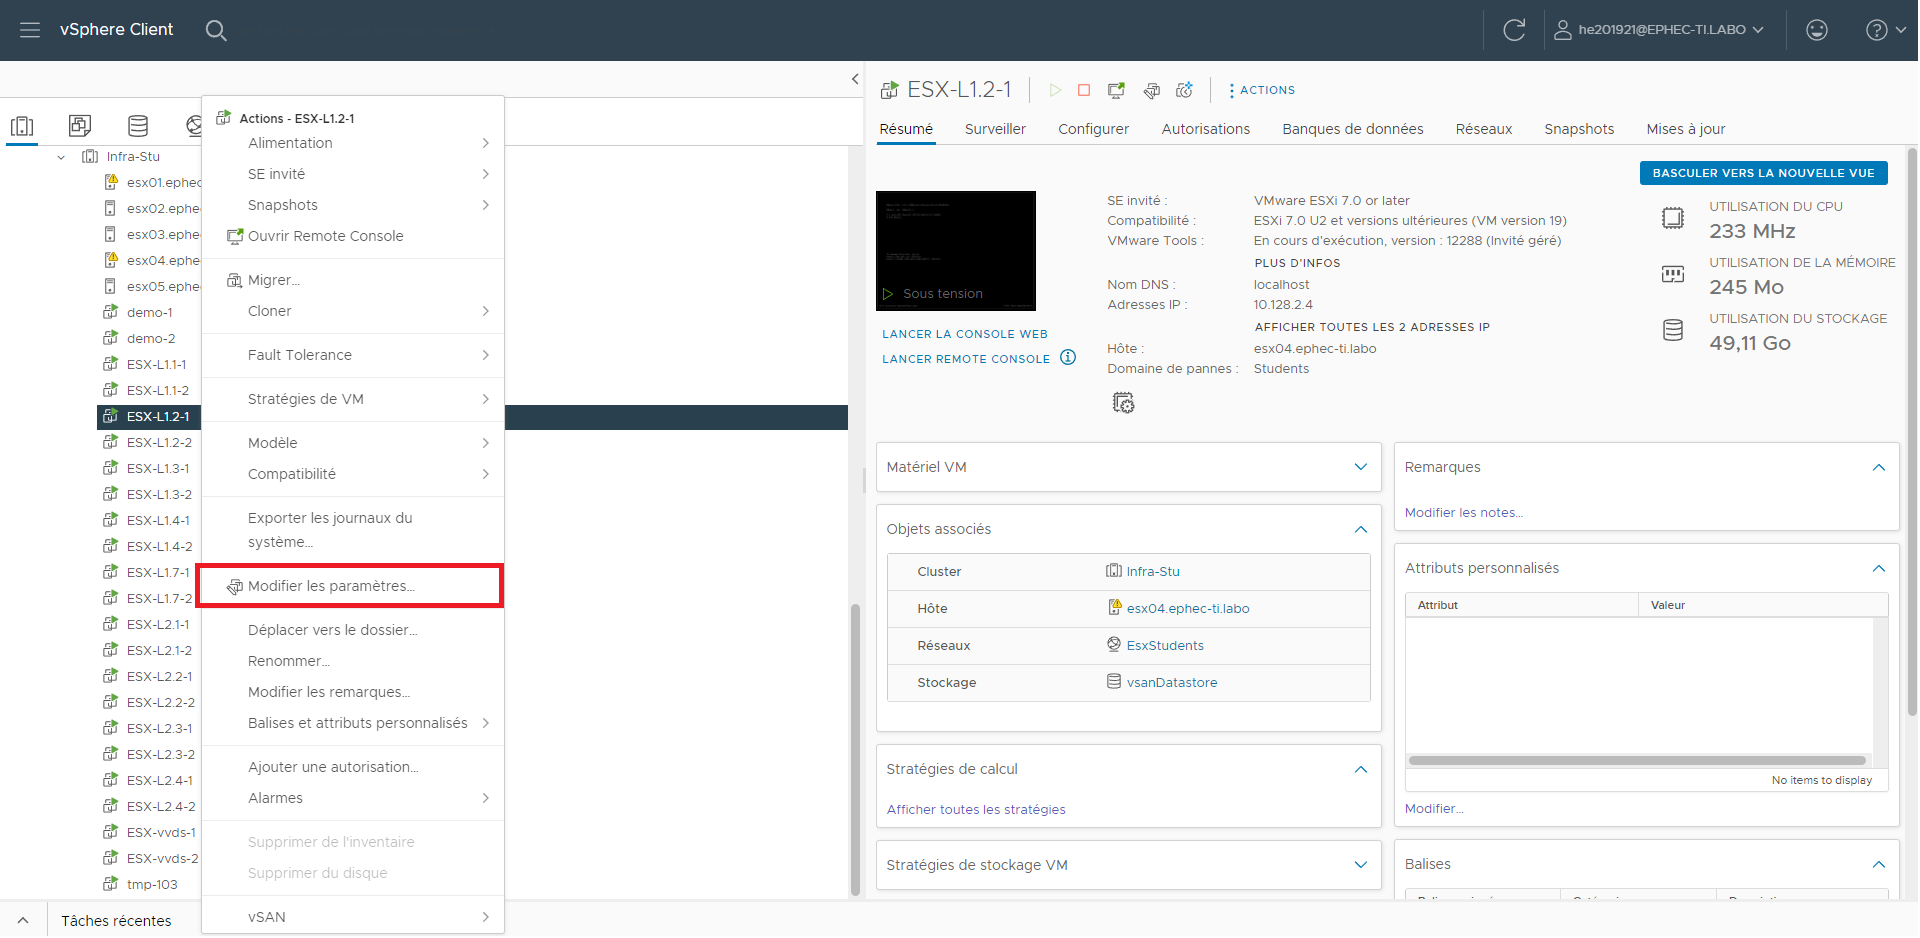
Task: Click Afficher toutes les stratégies link
Action: click(x=976, y=810)
